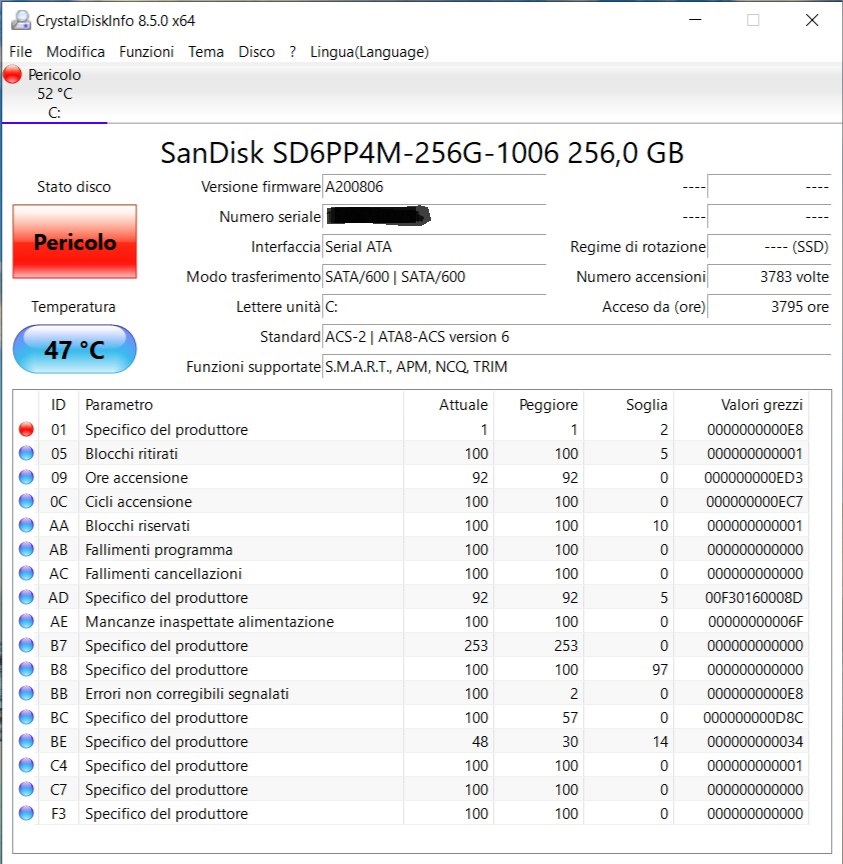Click raw value 00000000006F
The height and width of the screenshot is (864, 843).
point(755,622)
